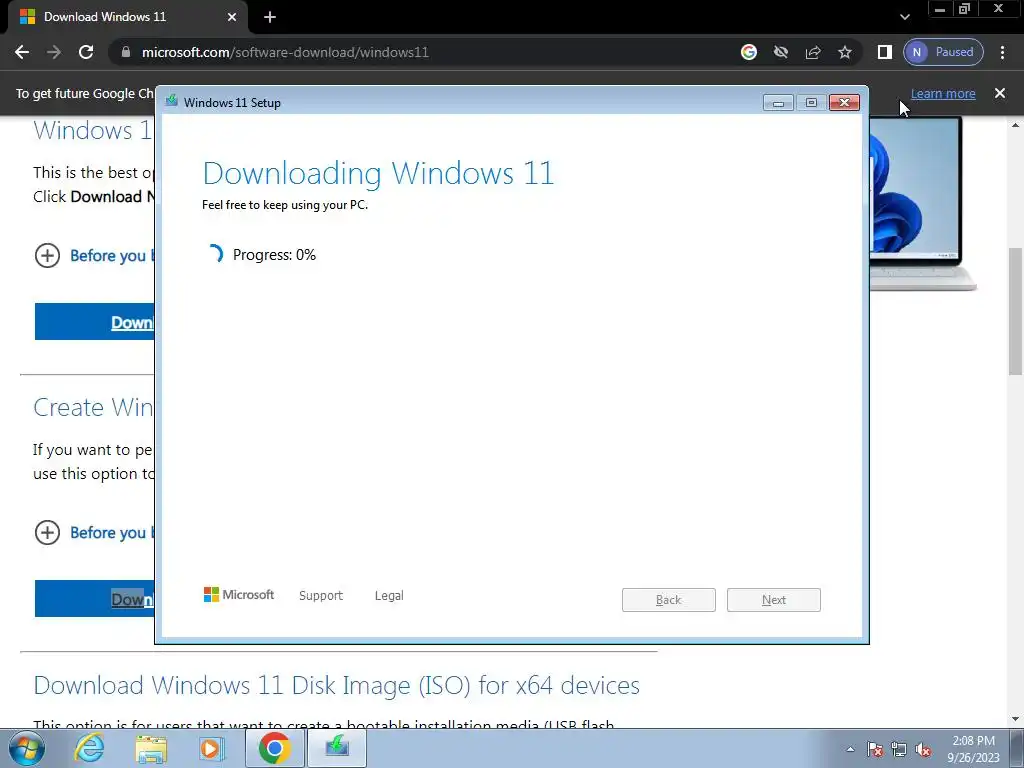Open the Action Center flag icon
The image size is (1024, 768).
coord(875,749)
